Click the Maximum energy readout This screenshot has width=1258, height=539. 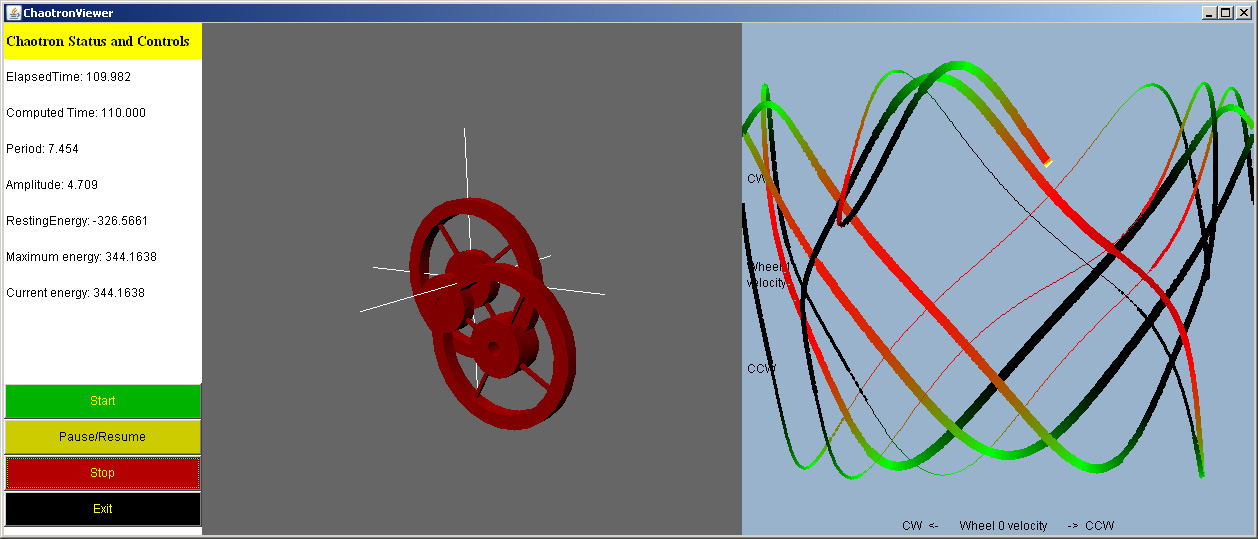pyautogui.click(x=81, y=257)
